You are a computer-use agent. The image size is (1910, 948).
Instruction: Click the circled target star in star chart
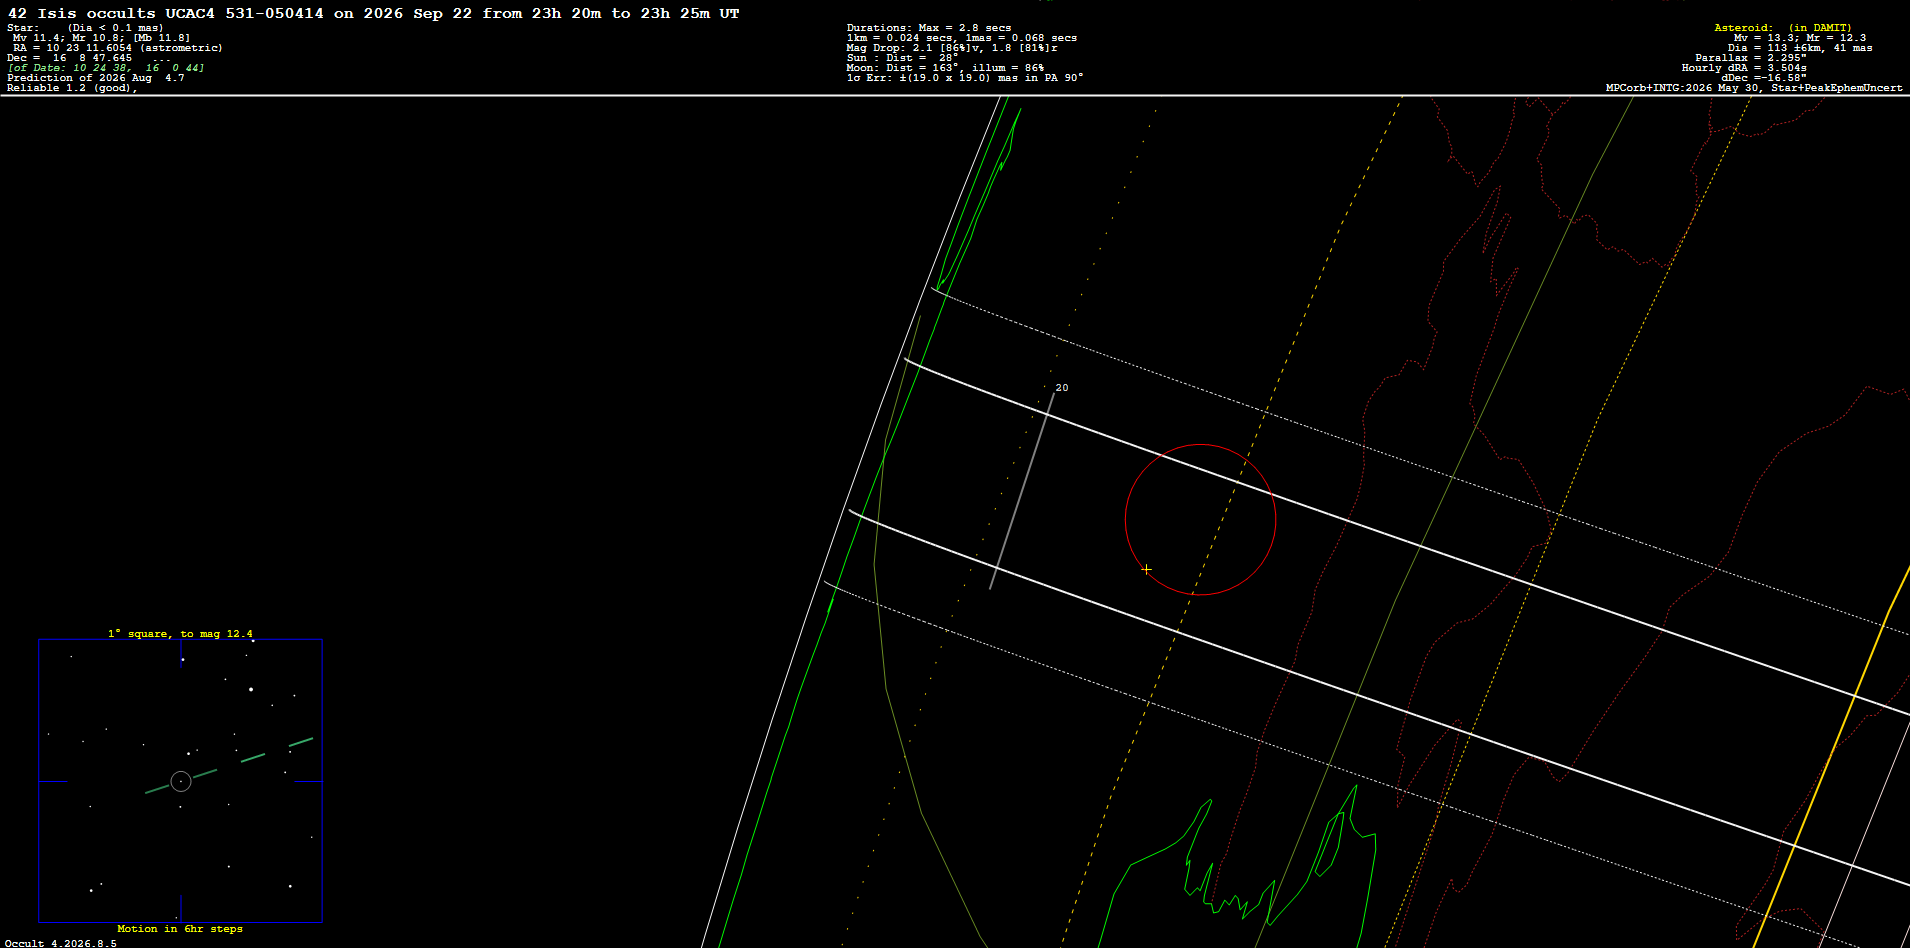pos(181,781)
